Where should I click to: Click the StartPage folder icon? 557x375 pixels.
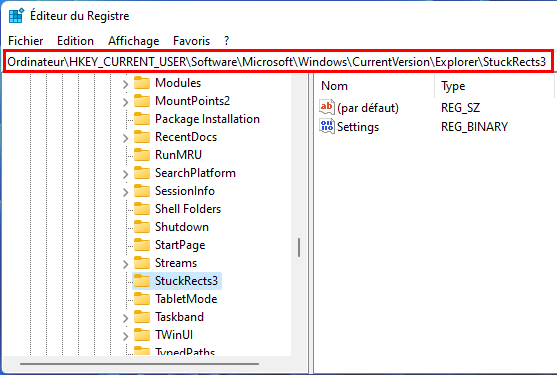(142, 245)
